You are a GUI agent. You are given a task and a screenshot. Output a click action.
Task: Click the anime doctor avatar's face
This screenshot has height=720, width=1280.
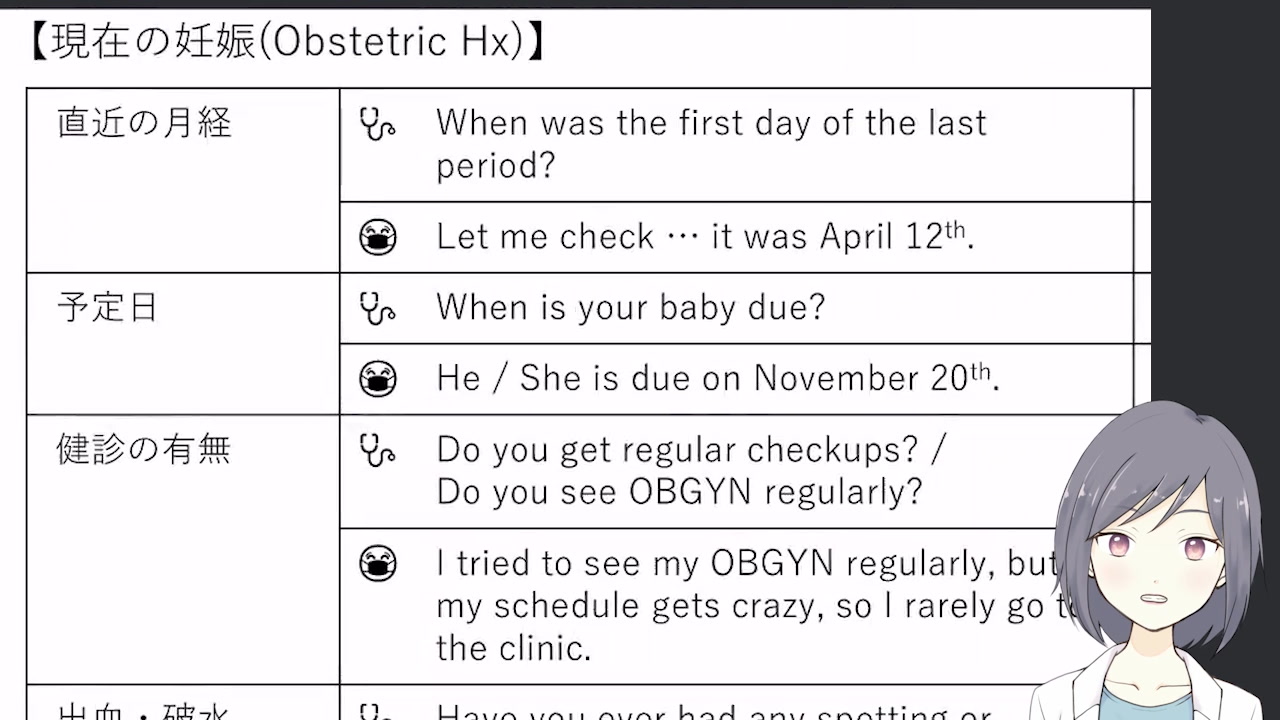(x=1160, y=560)
